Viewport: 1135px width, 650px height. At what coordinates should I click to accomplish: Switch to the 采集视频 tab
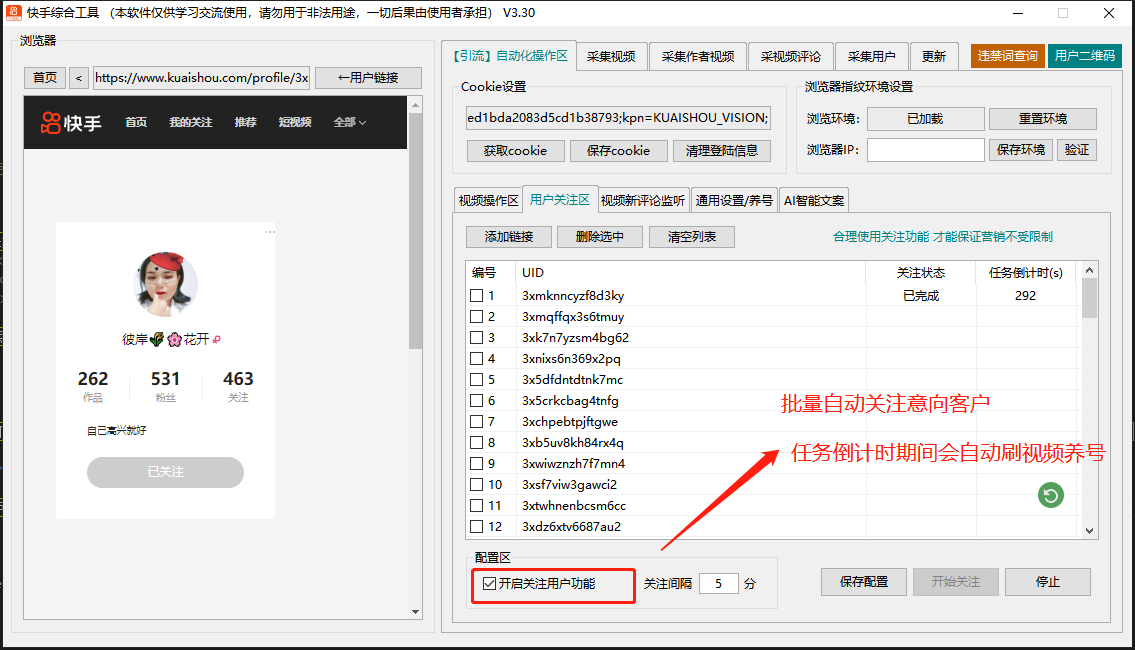[x=611, y=56]
